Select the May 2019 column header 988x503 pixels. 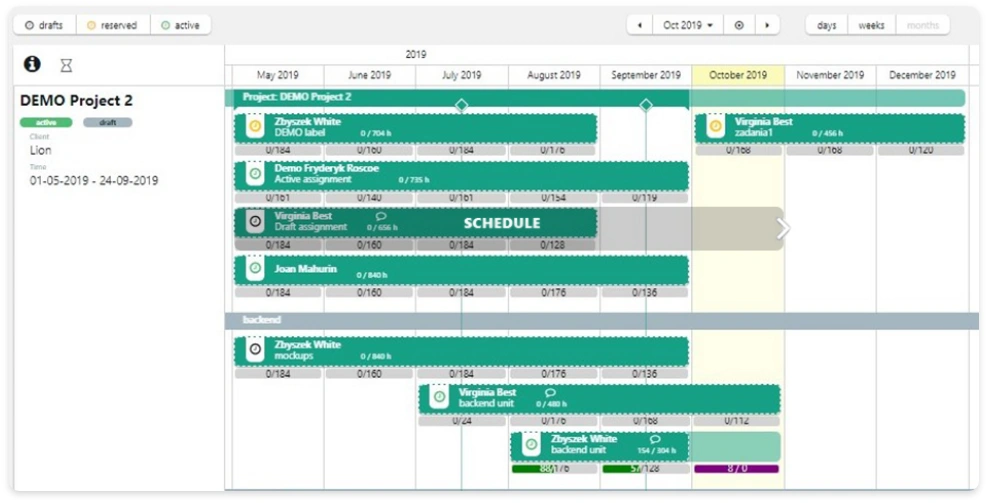coord(278,75)
